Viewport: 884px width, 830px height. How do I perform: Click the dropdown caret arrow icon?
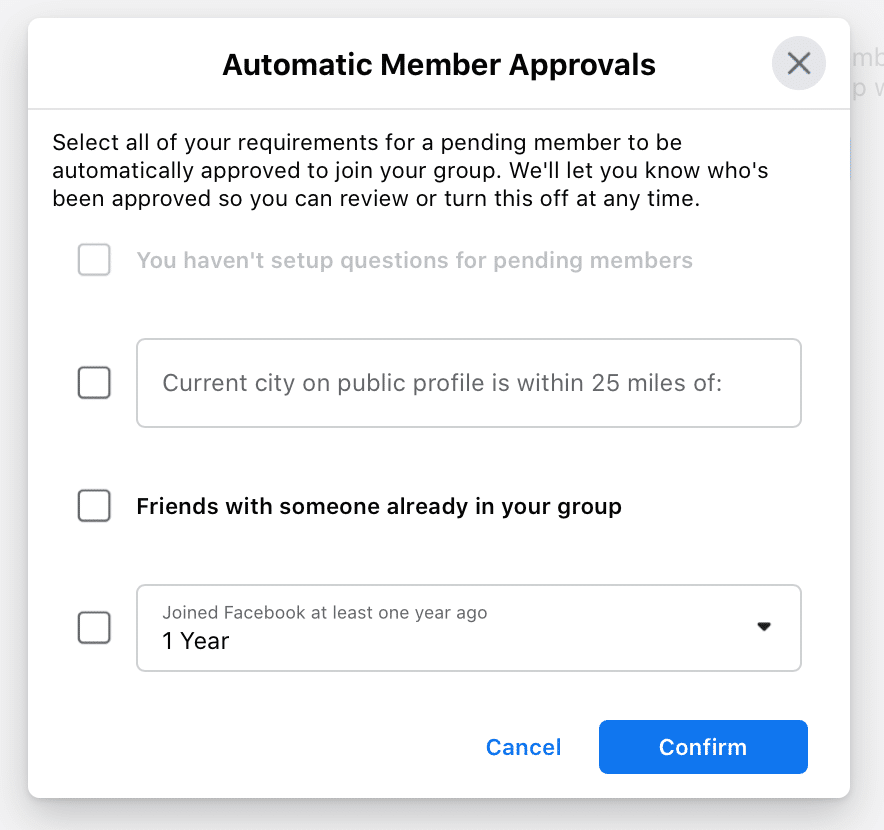click(764, 627)
